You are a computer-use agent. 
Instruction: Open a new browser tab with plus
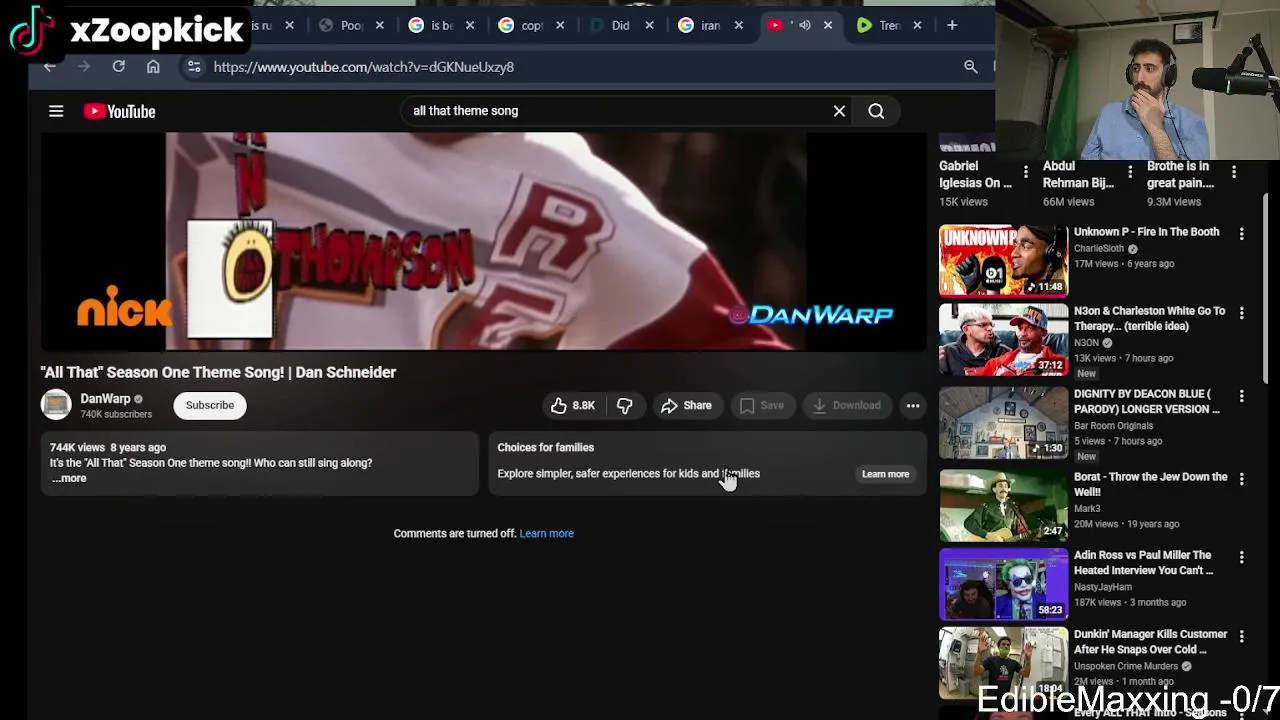pyautogui.click(x=951, y=25)
